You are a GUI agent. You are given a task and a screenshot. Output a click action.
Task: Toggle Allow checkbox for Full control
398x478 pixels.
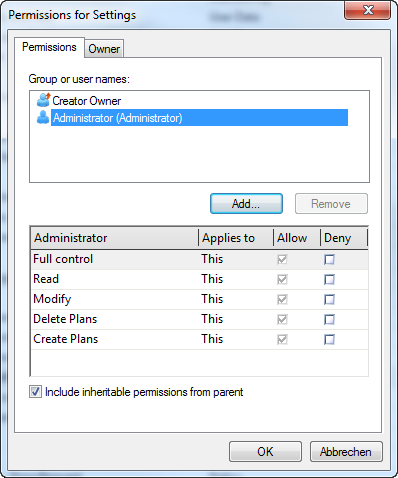click(x=282, y=259)
